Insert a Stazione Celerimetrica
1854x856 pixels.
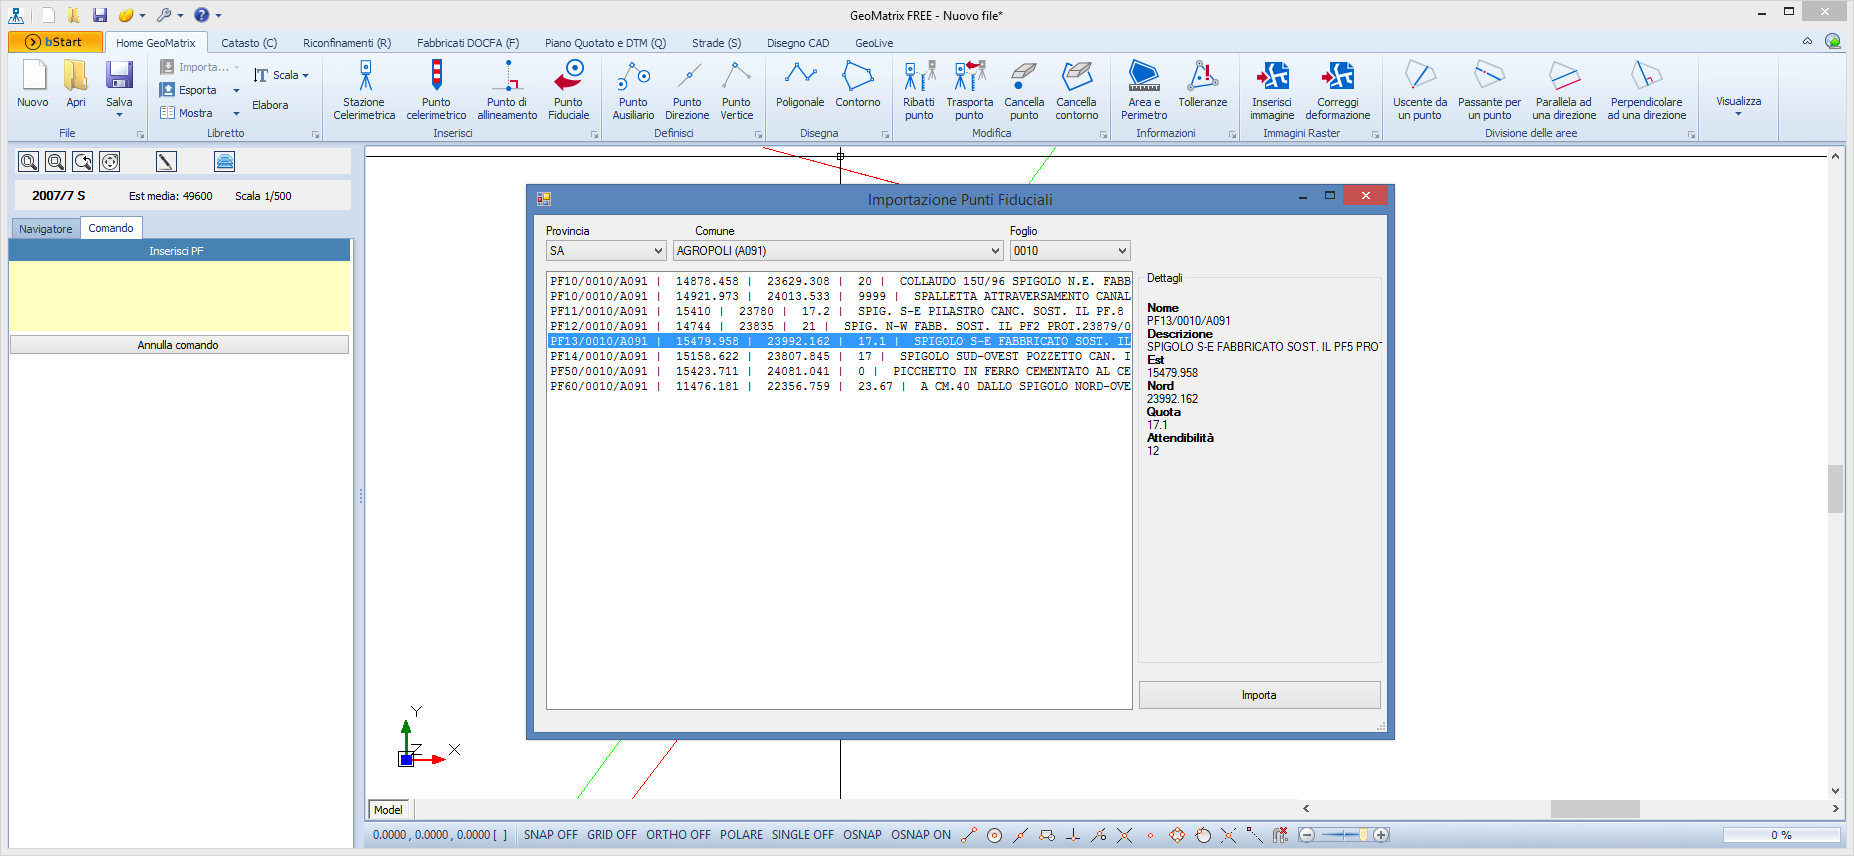tap(364, 90)
